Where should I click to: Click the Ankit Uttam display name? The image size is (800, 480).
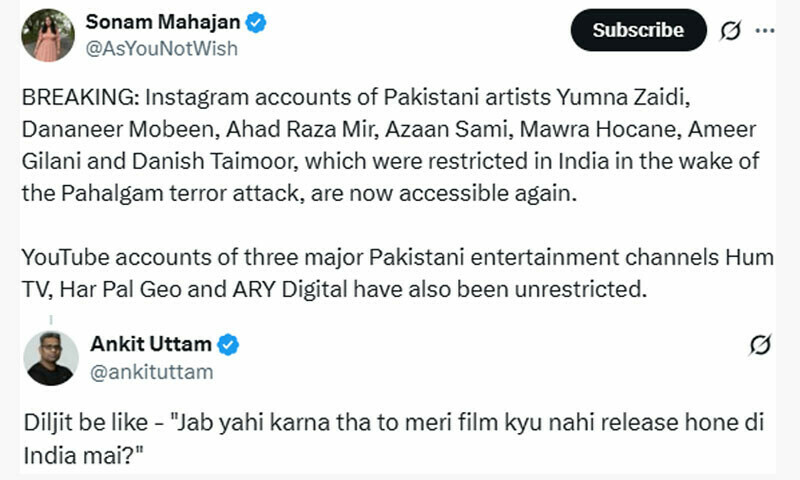[151, 345]
